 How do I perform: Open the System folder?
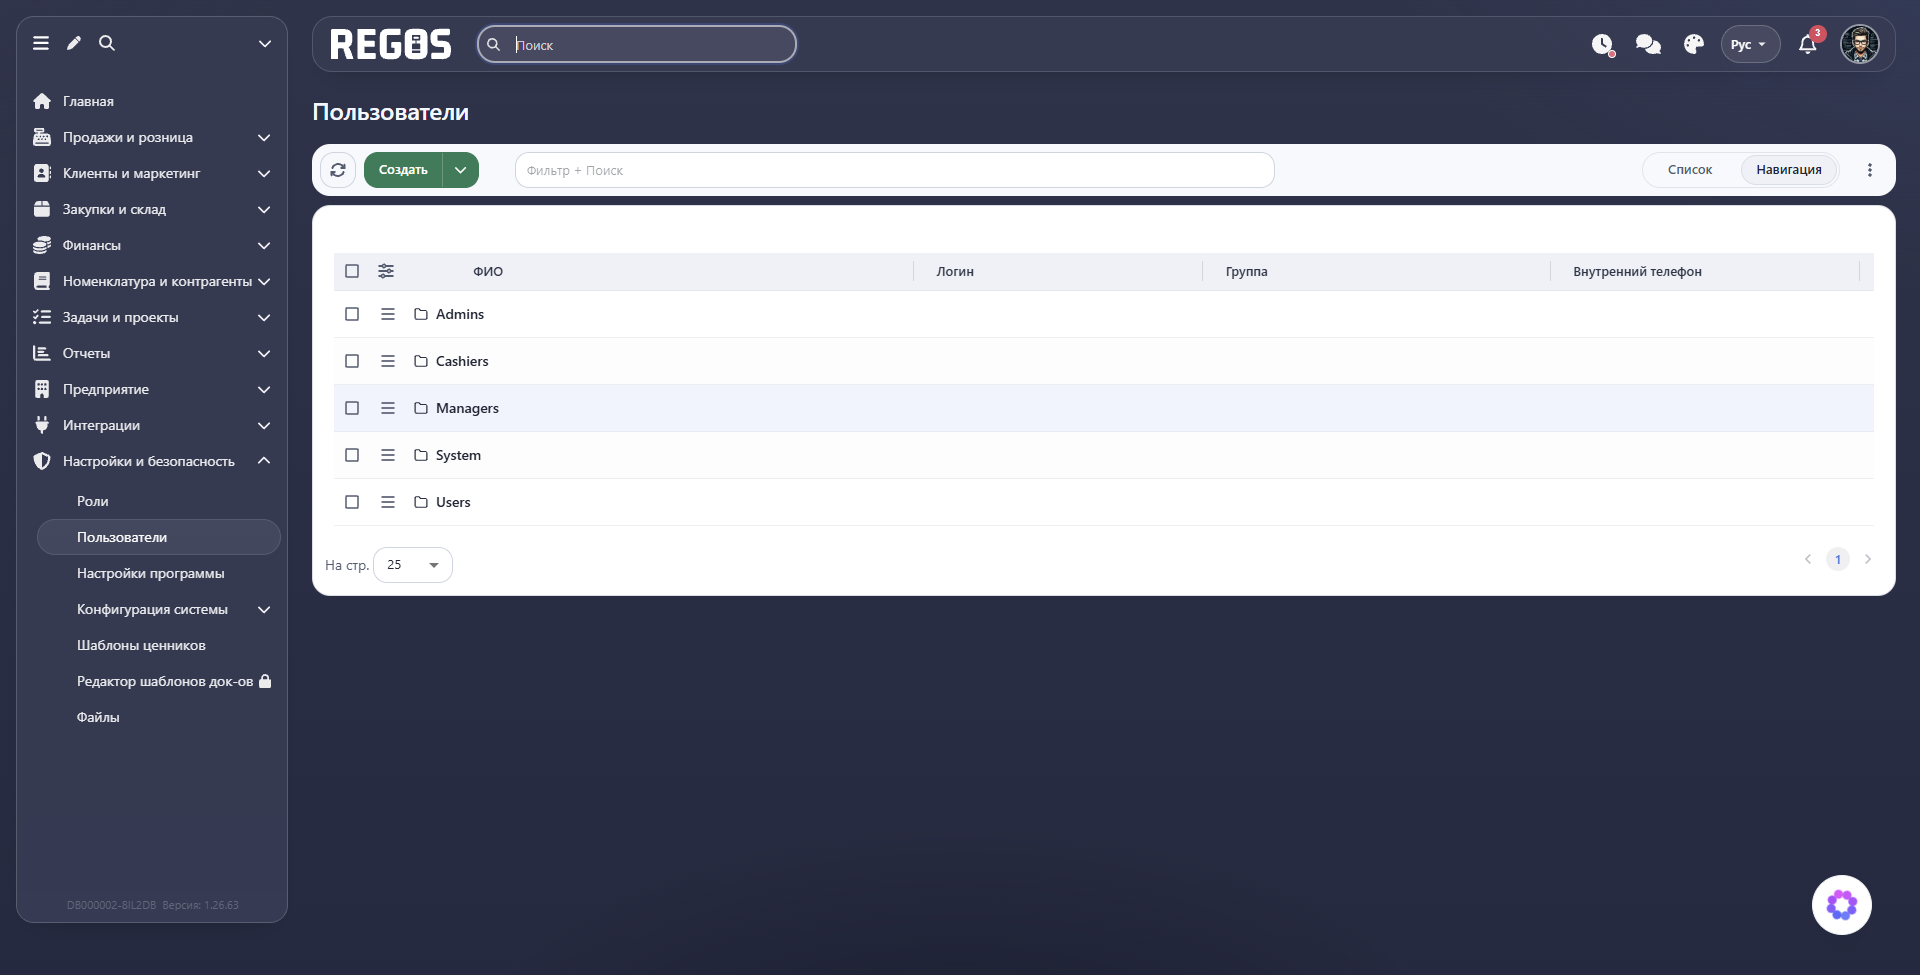coord(458,455)
